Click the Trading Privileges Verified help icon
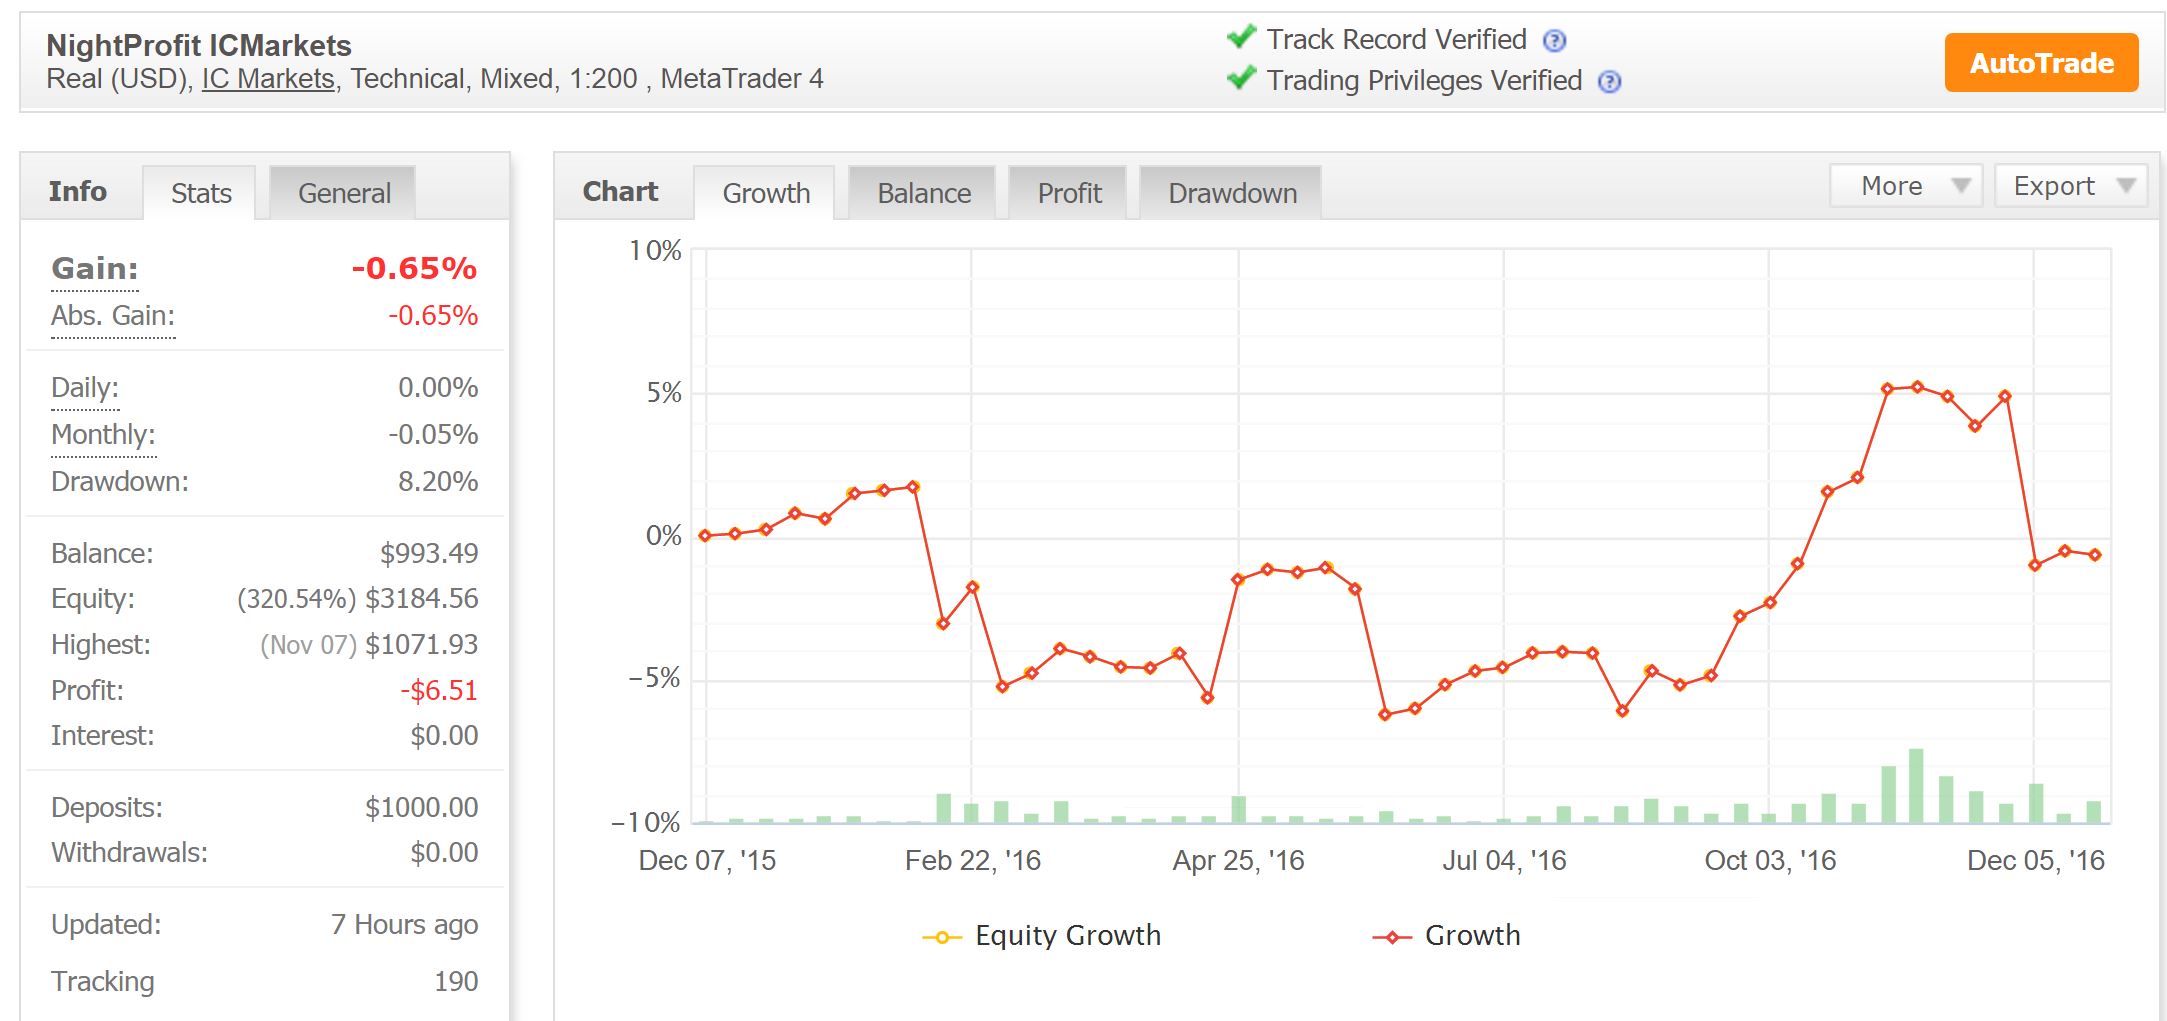Image resolution: width=2167 pixels, height=1021 pixels. (1609, 82)
